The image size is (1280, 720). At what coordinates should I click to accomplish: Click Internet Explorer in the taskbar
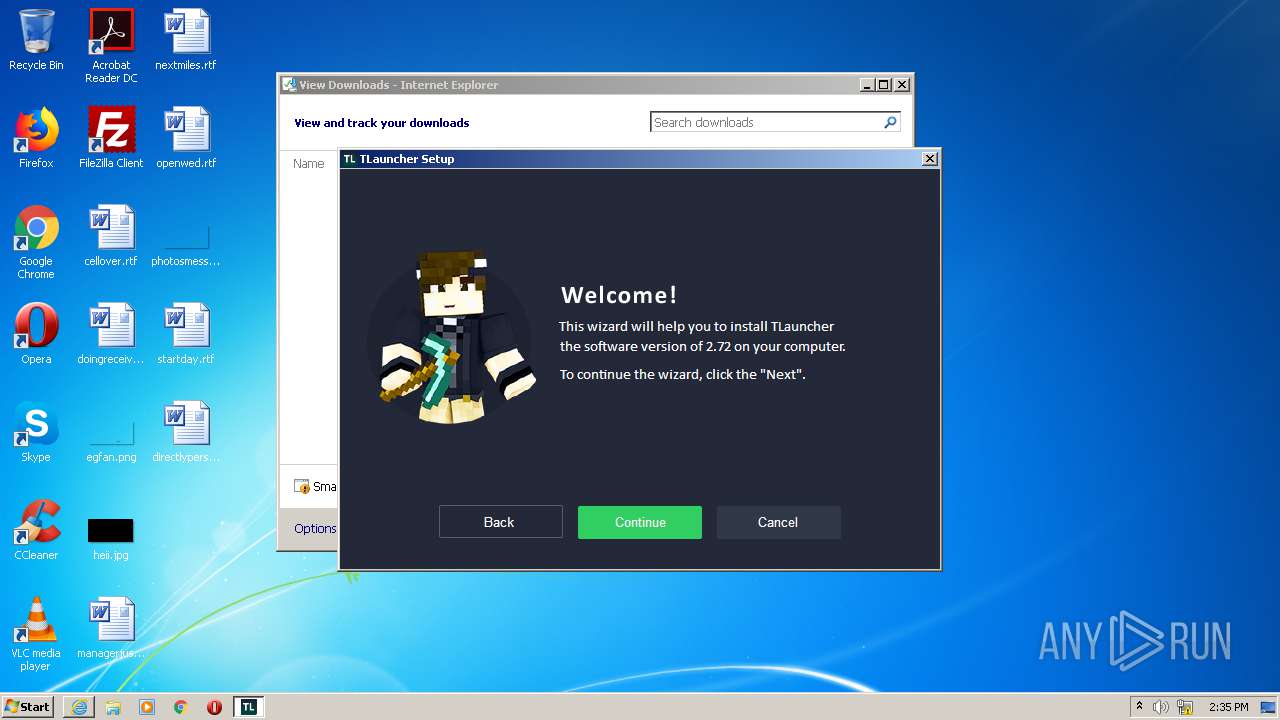pyautogui.click(x=79, y=707)
